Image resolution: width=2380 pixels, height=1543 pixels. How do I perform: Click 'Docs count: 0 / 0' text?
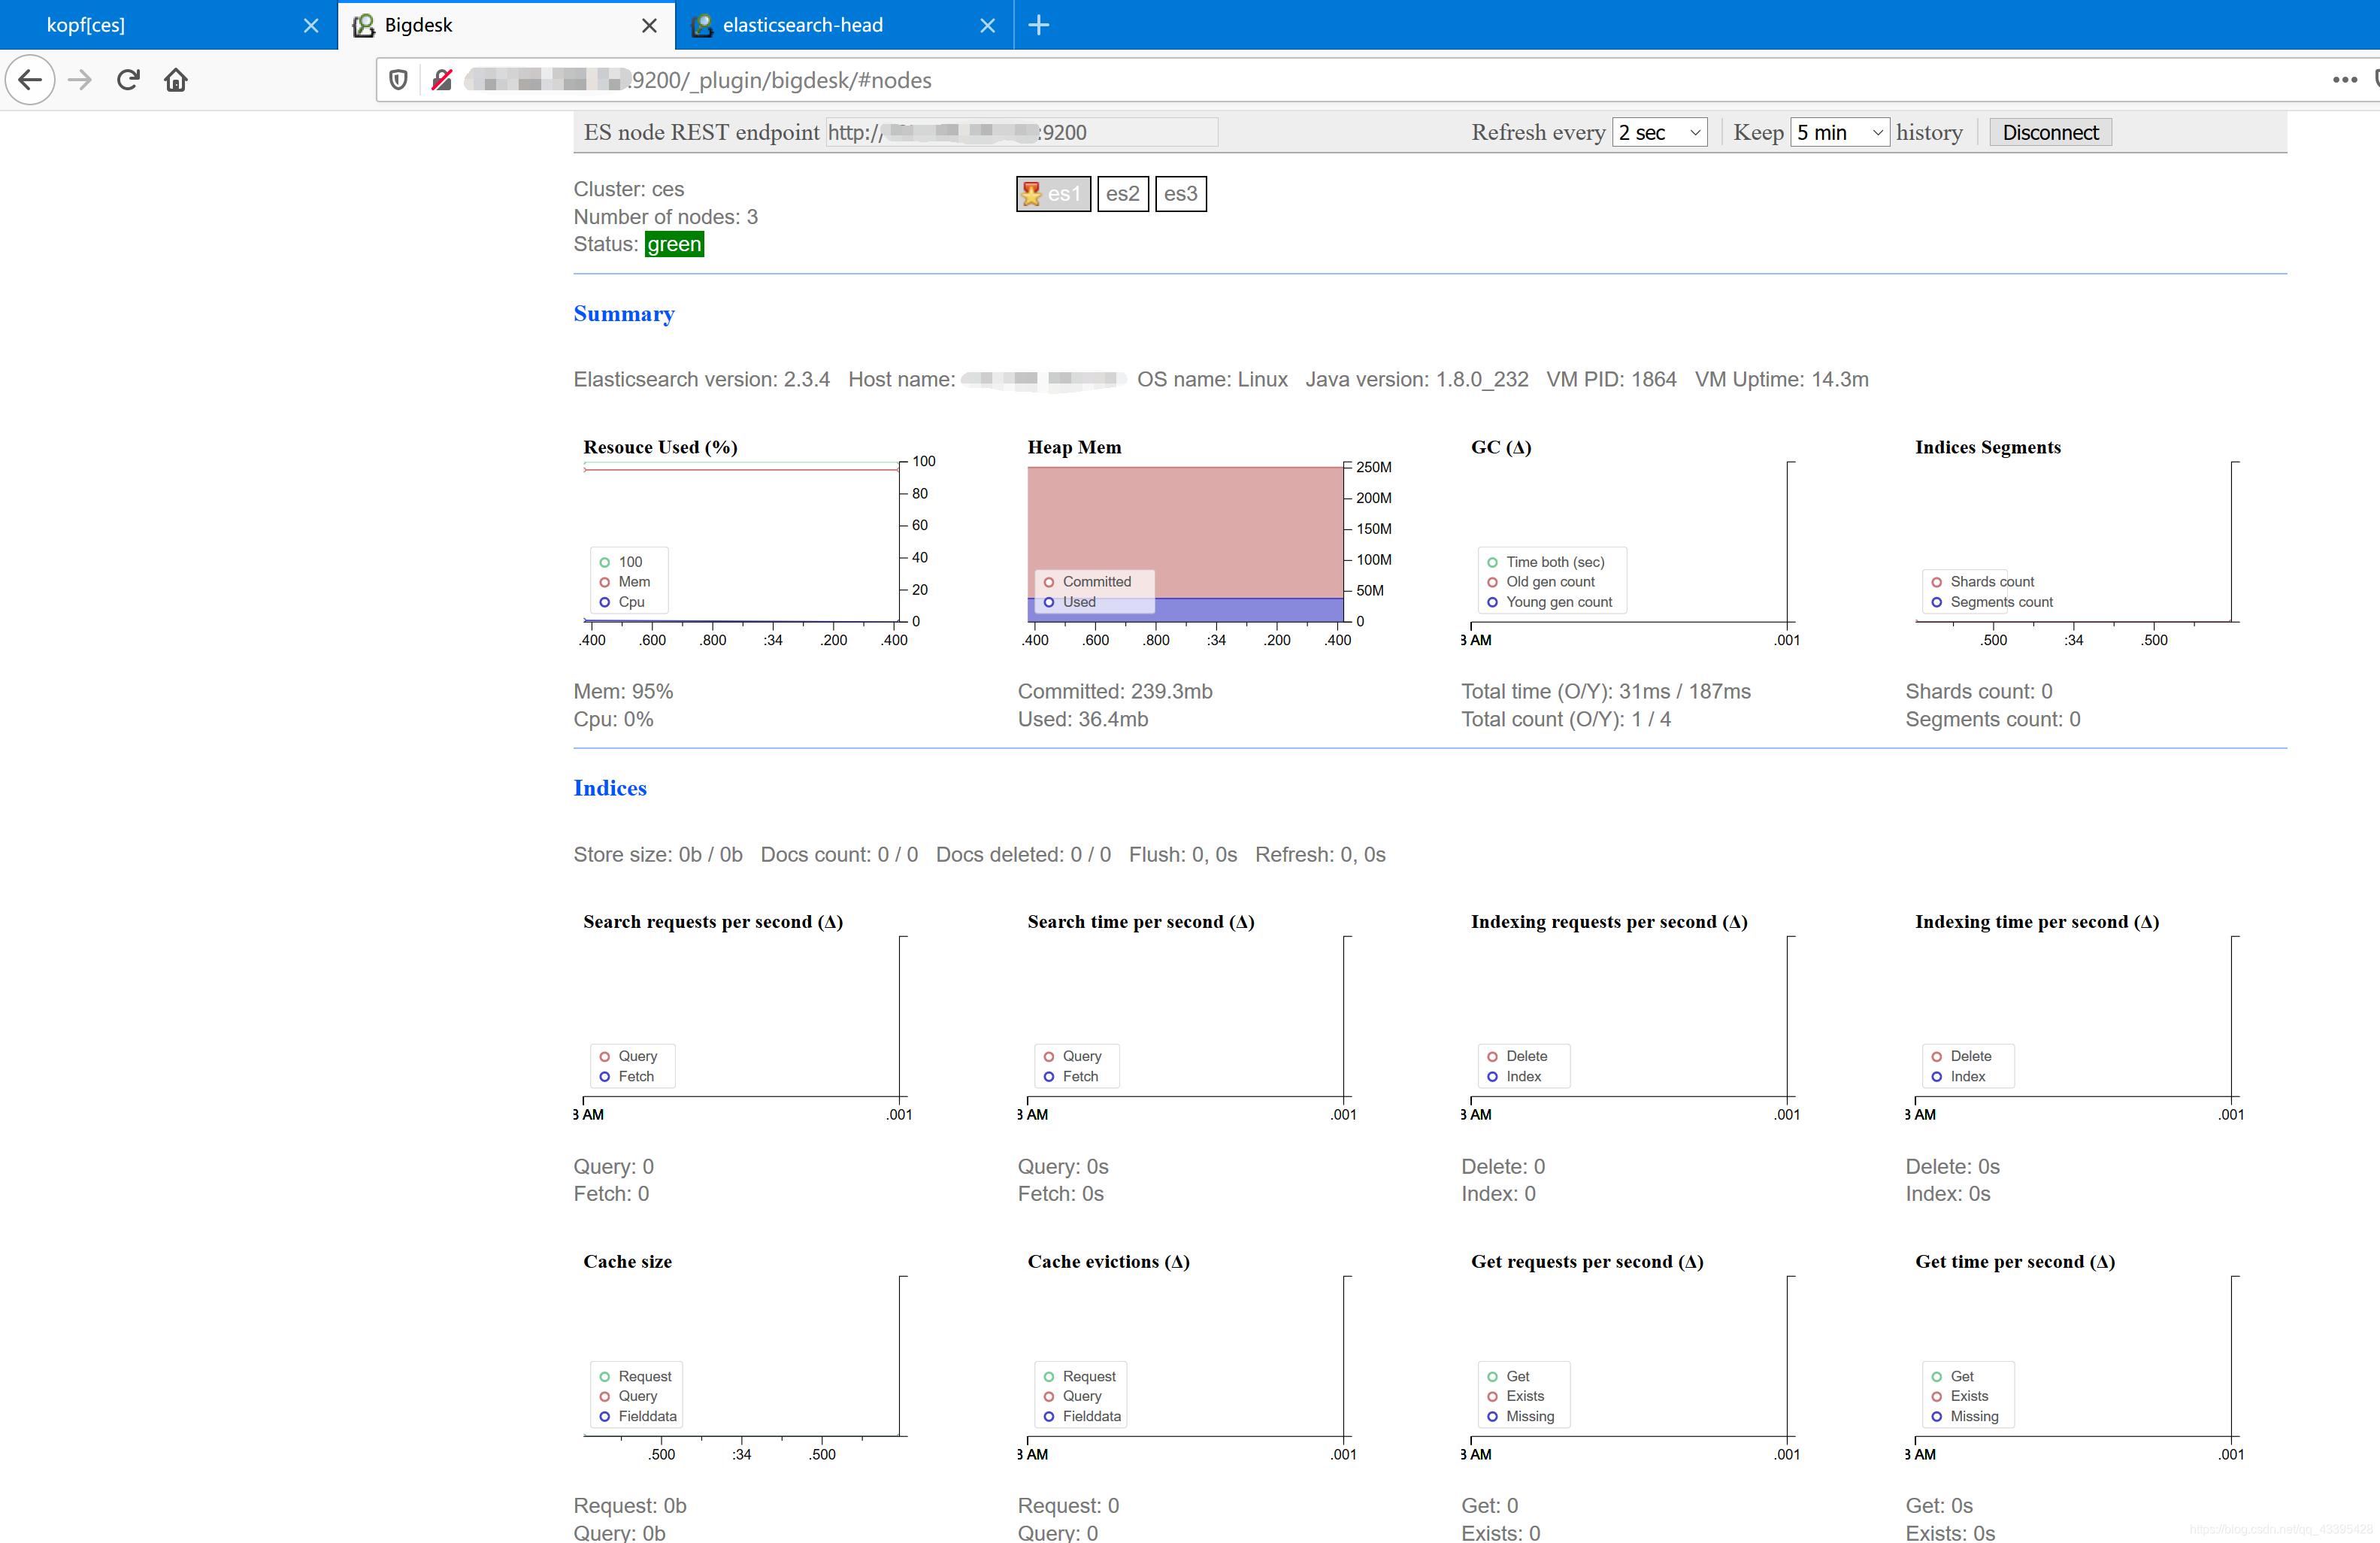click(839, 854)
